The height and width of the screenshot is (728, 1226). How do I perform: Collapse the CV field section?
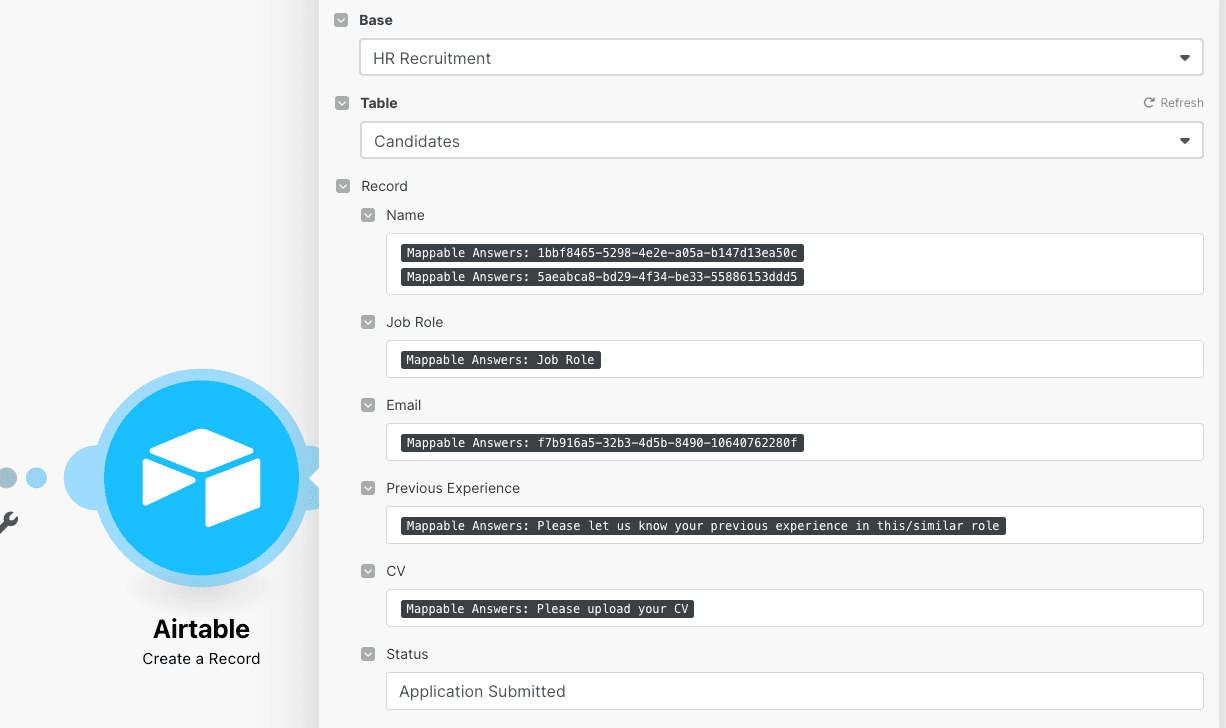click(x=367, y=570)
